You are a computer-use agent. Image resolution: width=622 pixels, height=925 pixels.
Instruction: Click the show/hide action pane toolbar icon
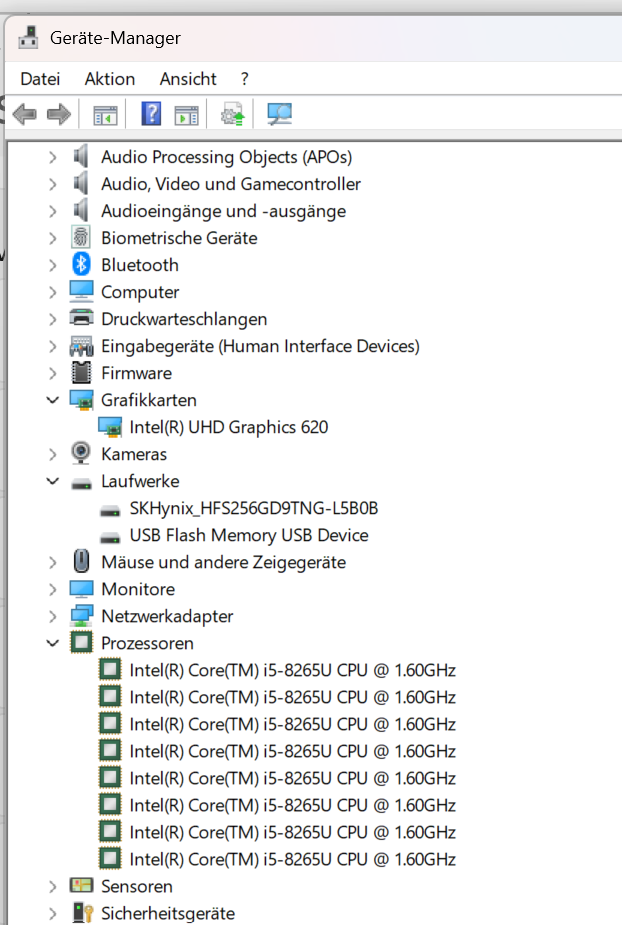click(x=186, y=115)
